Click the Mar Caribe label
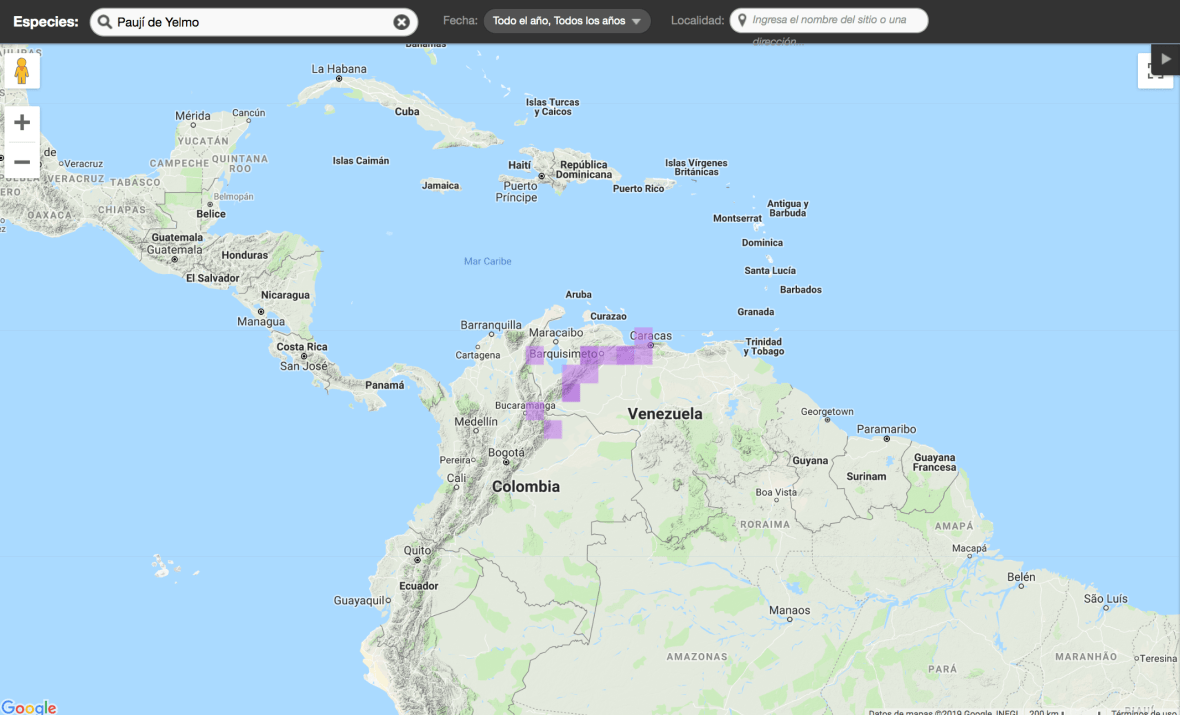The width and height of the screenshot is (1180, 715). pos(488,261)
